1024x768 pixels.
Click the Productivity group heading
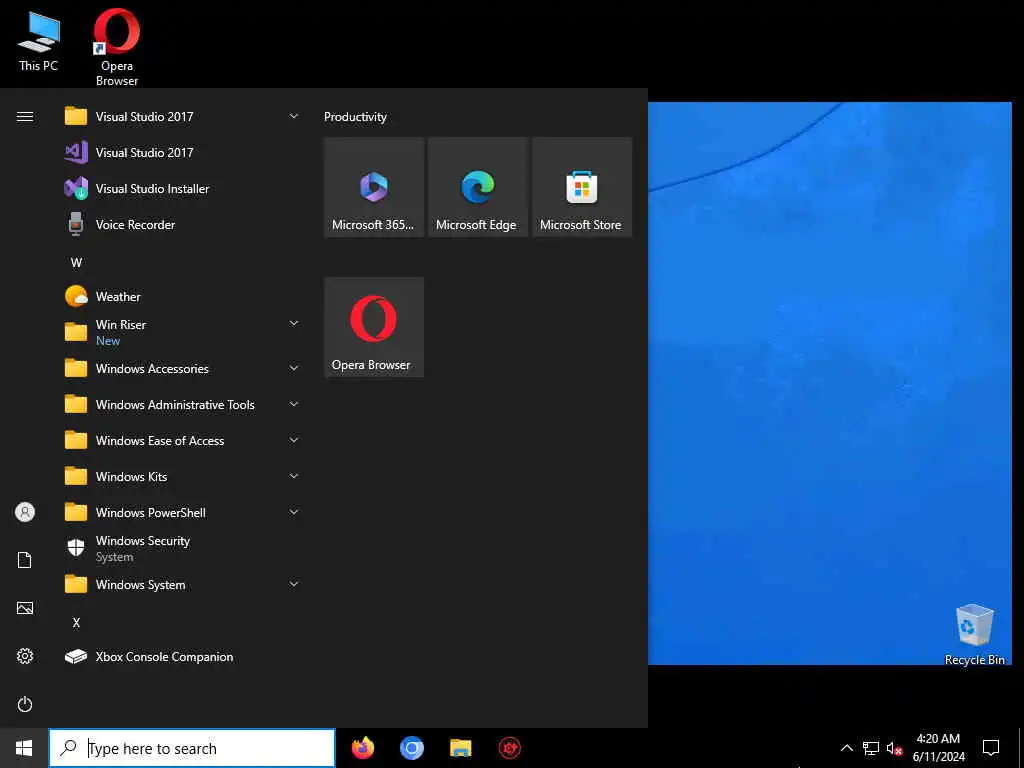(x=355, y=116)
